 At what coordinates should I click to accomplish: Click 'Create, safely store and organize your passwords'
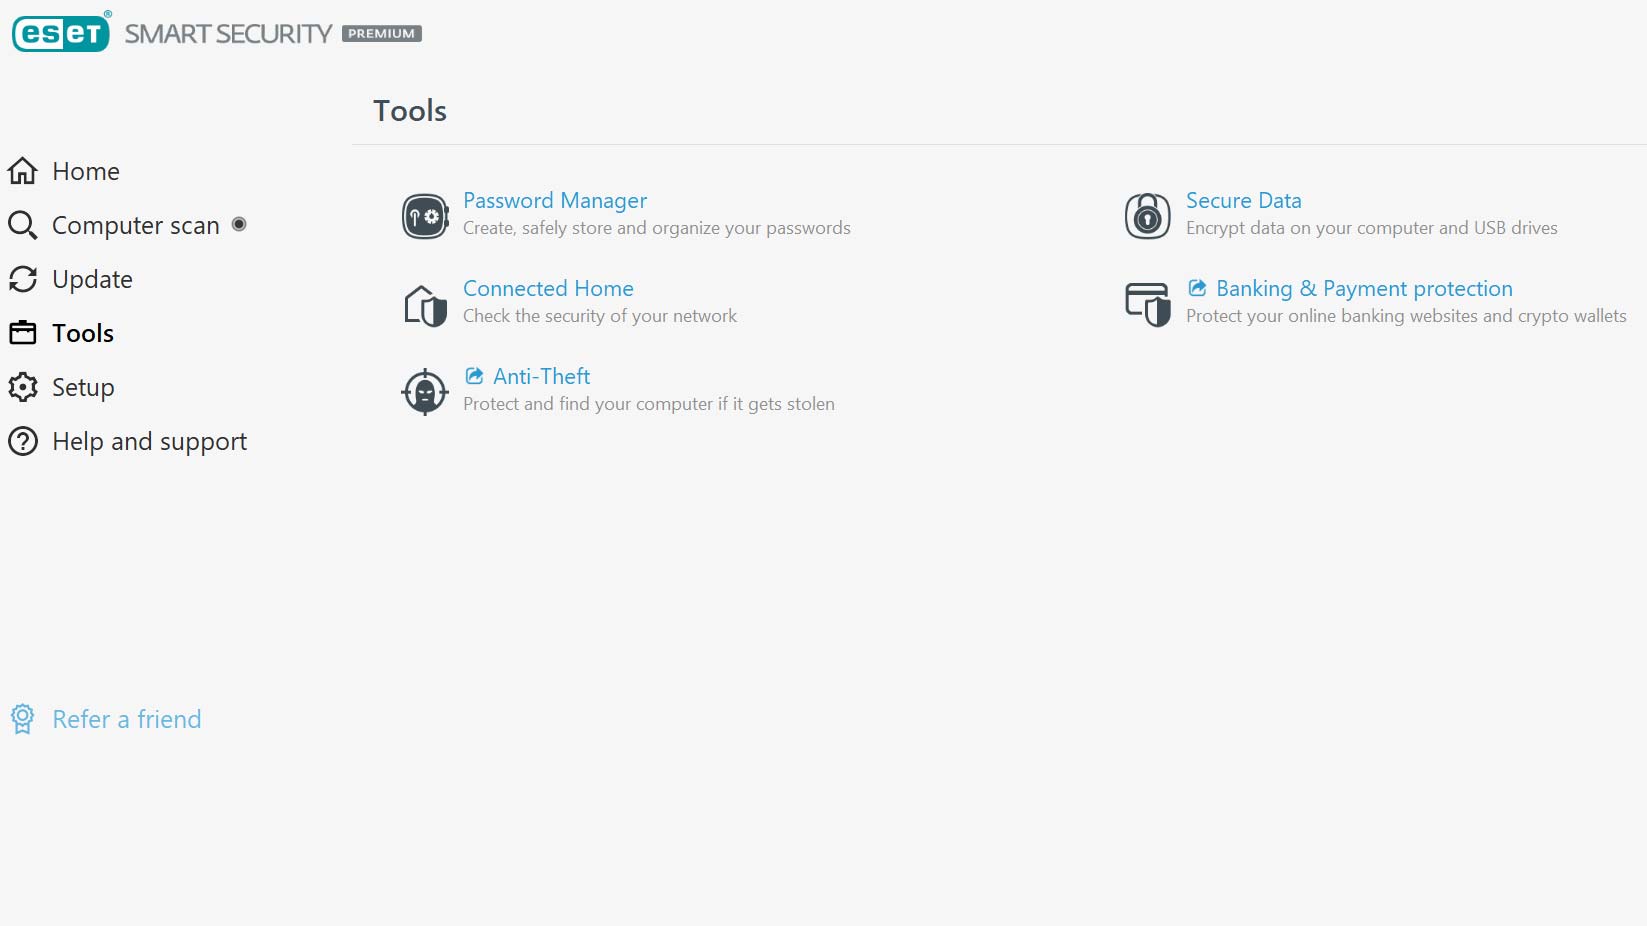(657, 228)
